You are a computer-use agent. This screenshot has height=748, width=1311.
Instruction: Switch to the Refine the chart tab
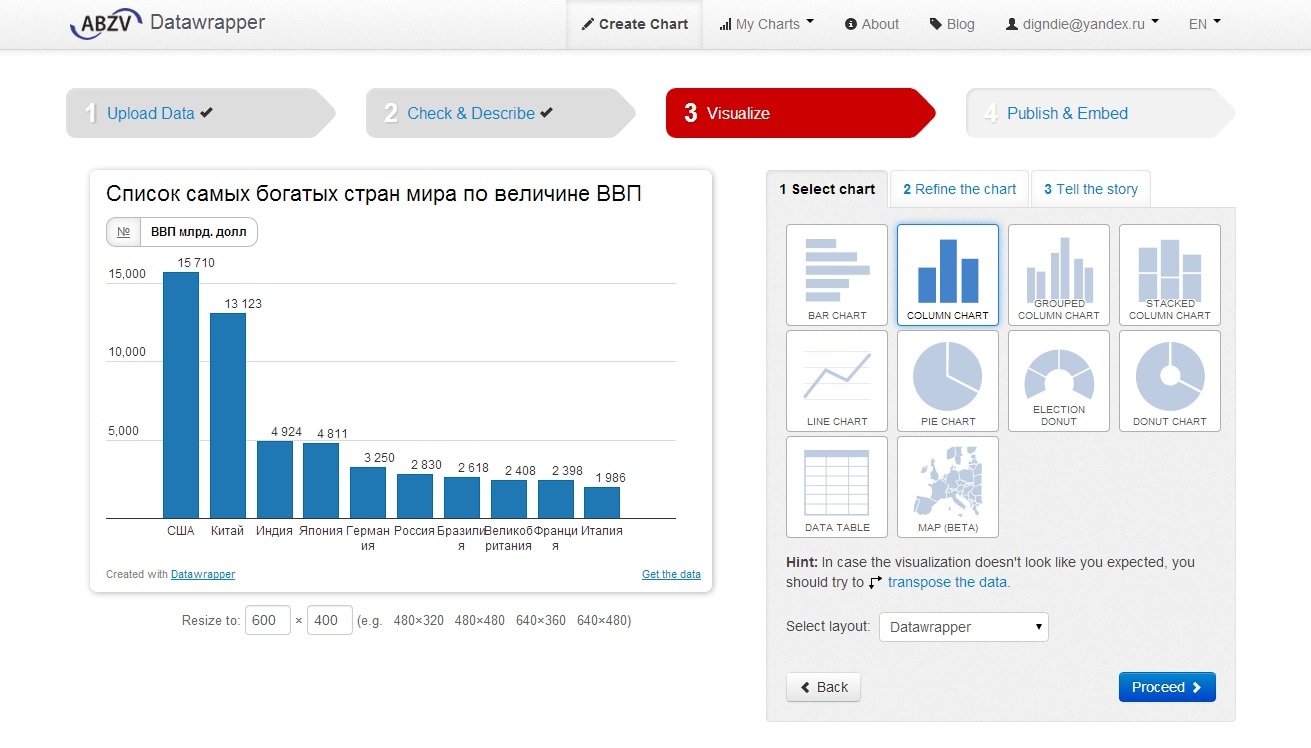(959, 189)
